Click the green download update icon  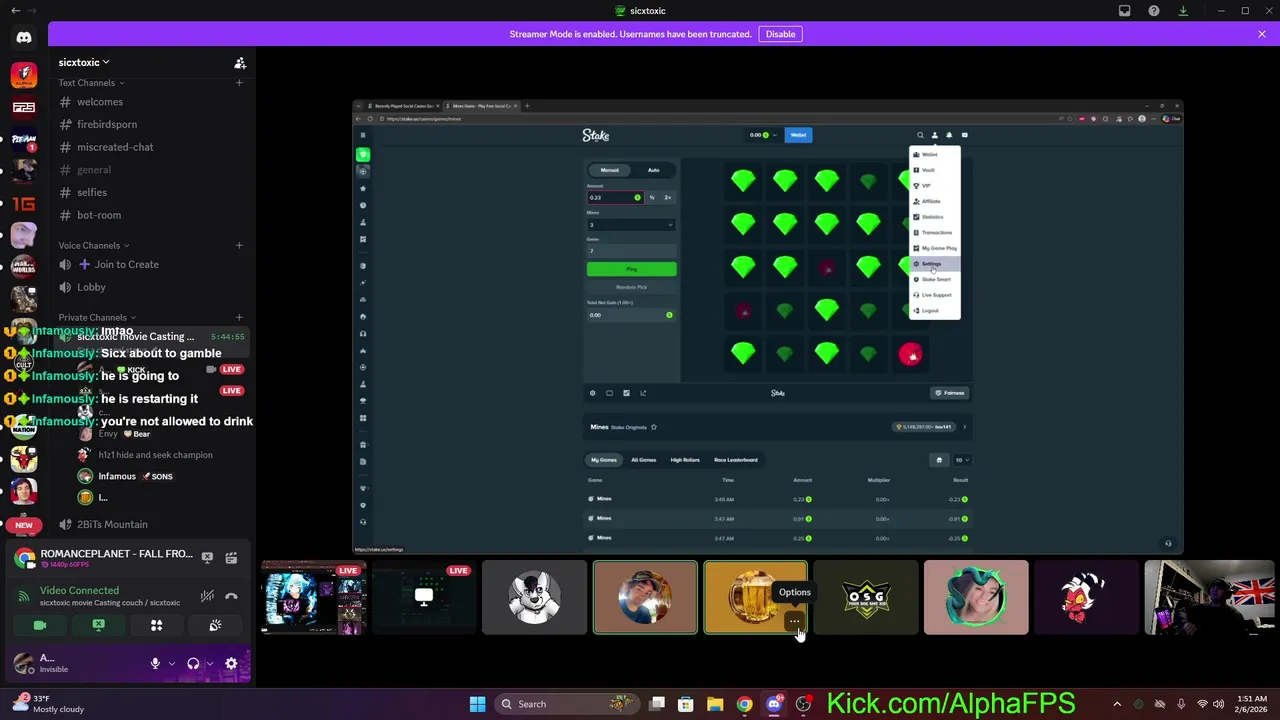(1183, 11)
